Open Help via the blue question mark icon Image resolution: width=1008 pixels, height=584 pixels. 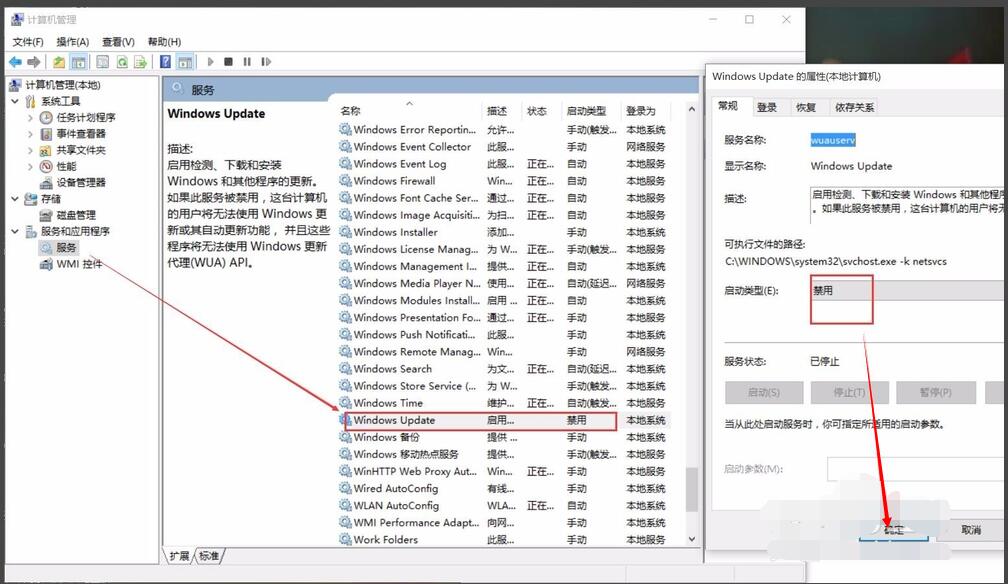[166, 62]
